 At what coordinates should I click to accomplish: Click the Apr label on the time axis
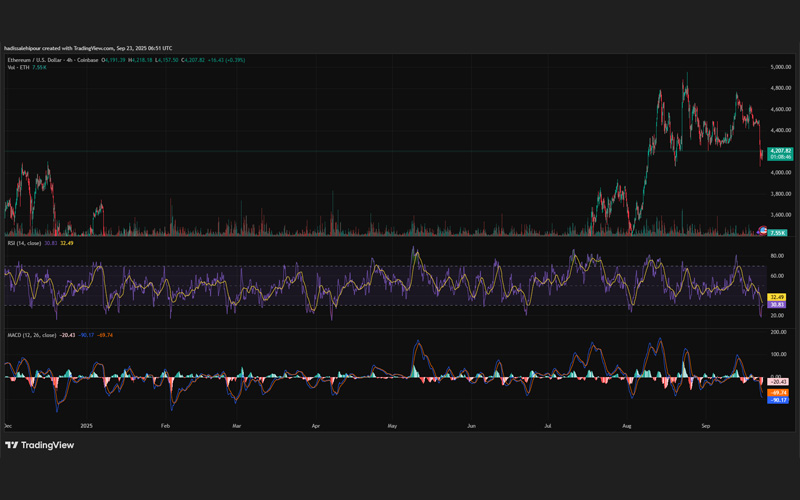click(316, 426)
